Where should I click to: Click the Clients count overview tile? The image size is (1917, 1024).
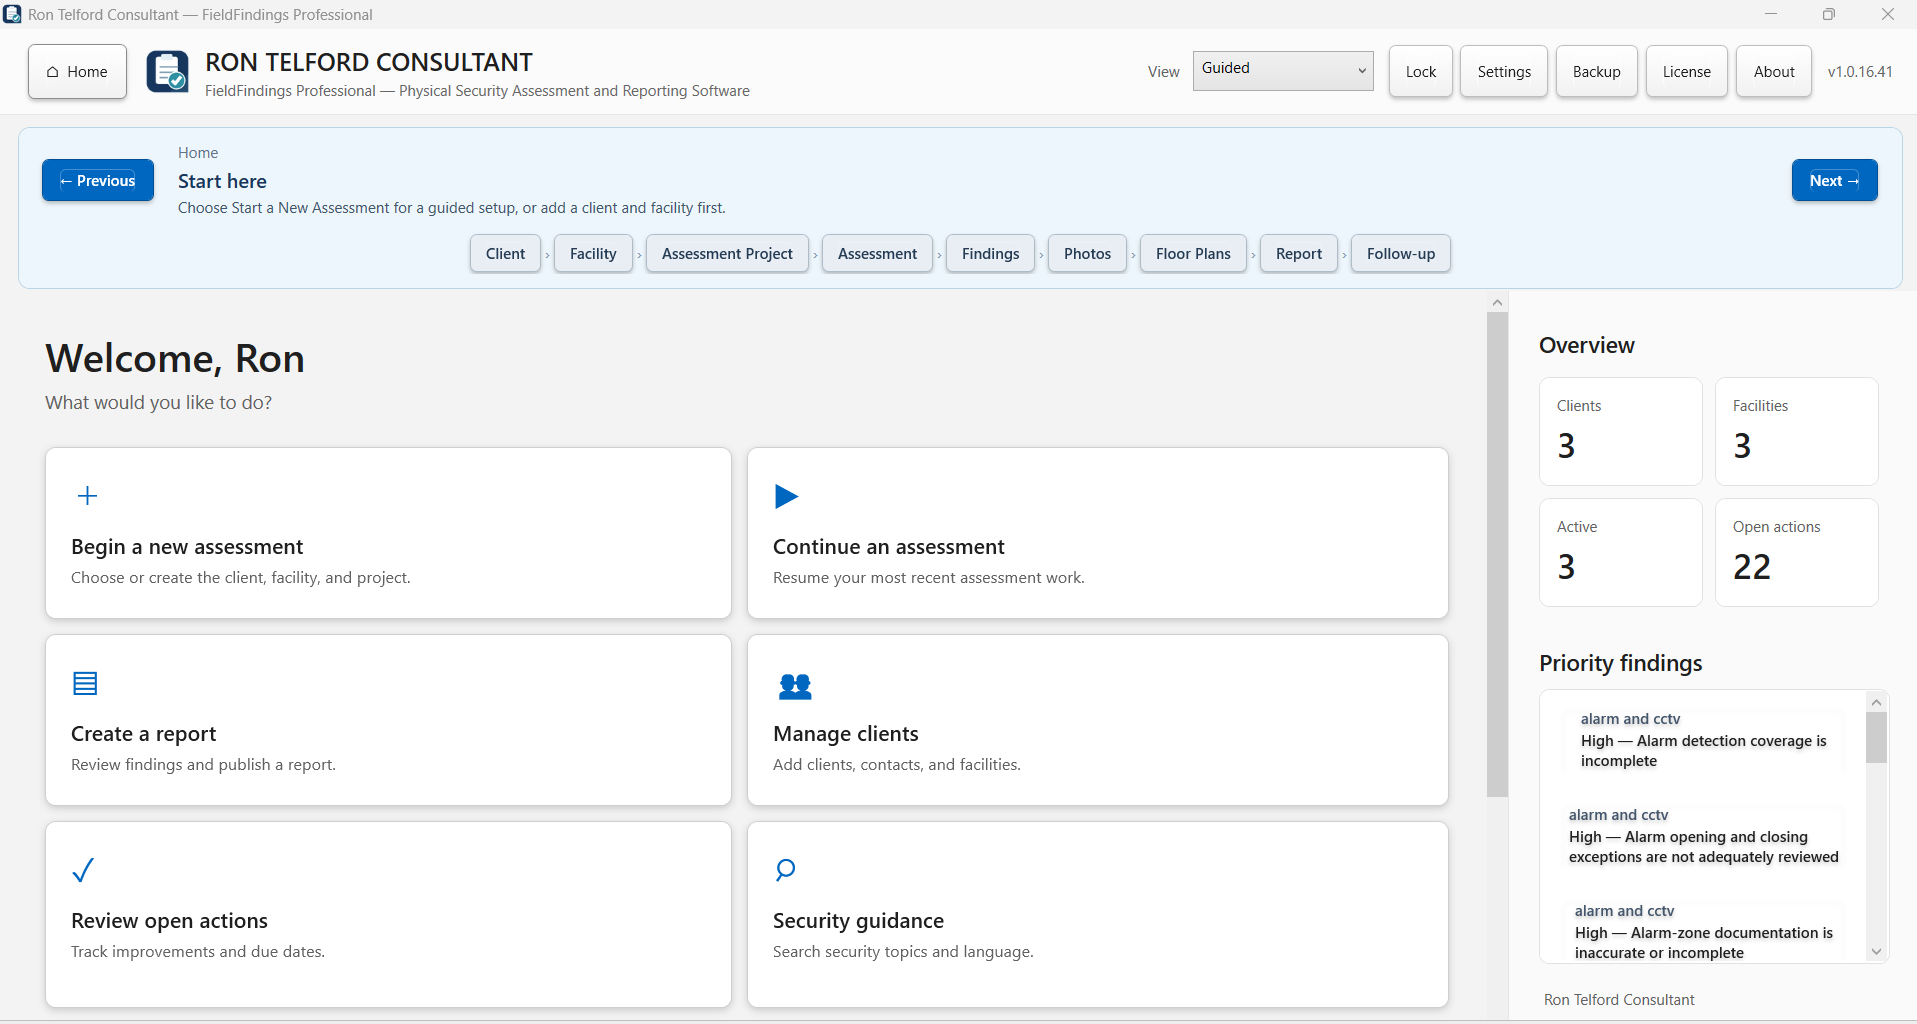1620,431
